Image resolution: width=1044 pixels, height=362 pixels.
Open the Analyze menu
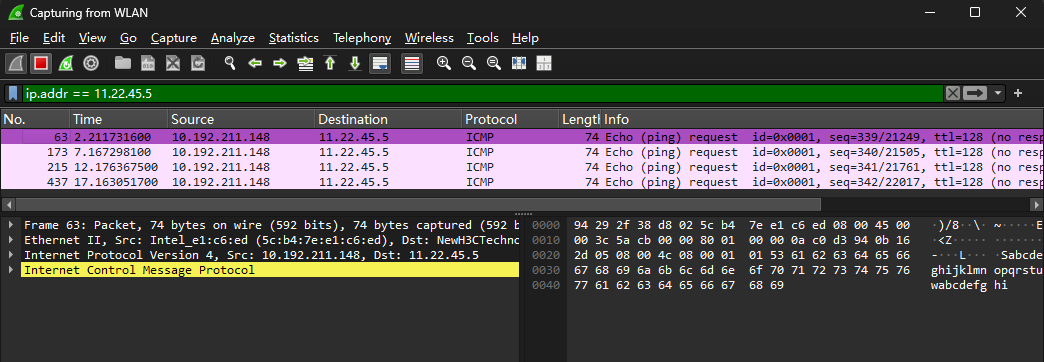point(233,38)
